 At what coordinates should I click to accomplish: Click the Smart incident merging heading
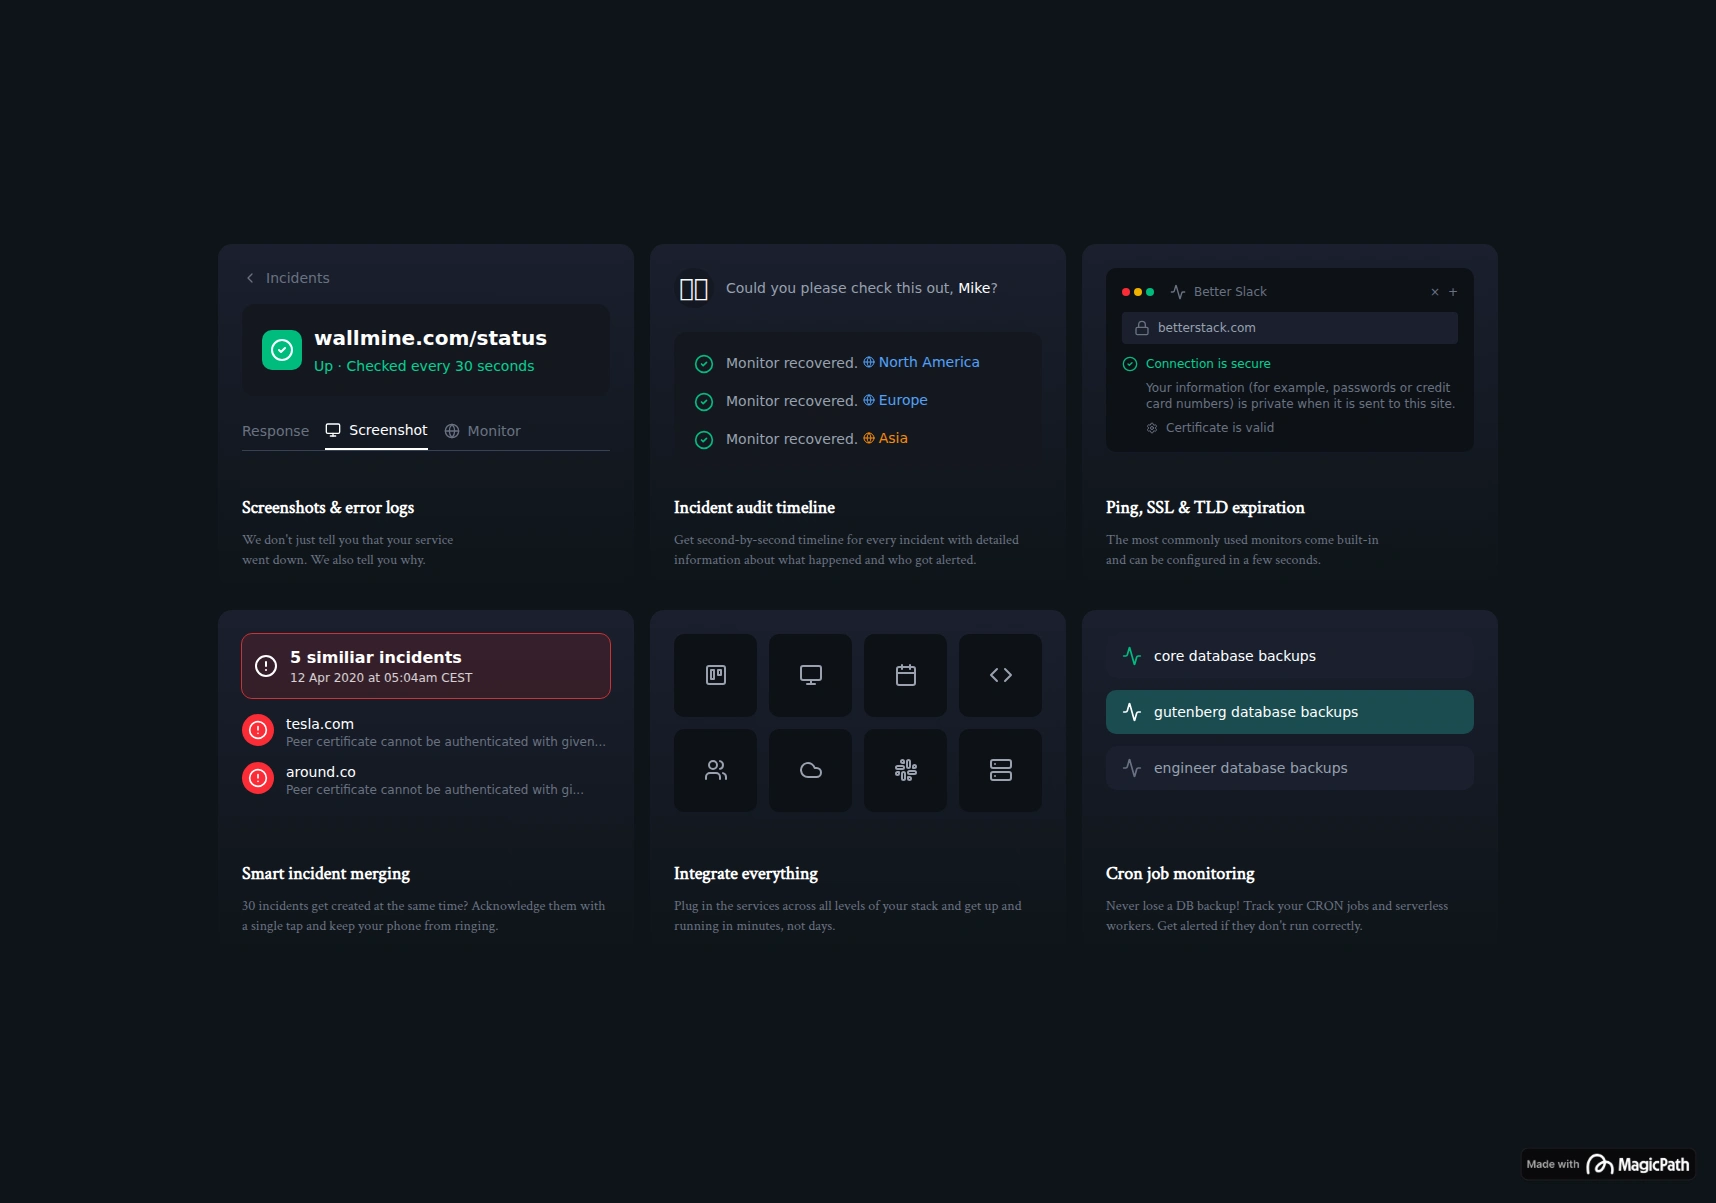tap(326, 874)
